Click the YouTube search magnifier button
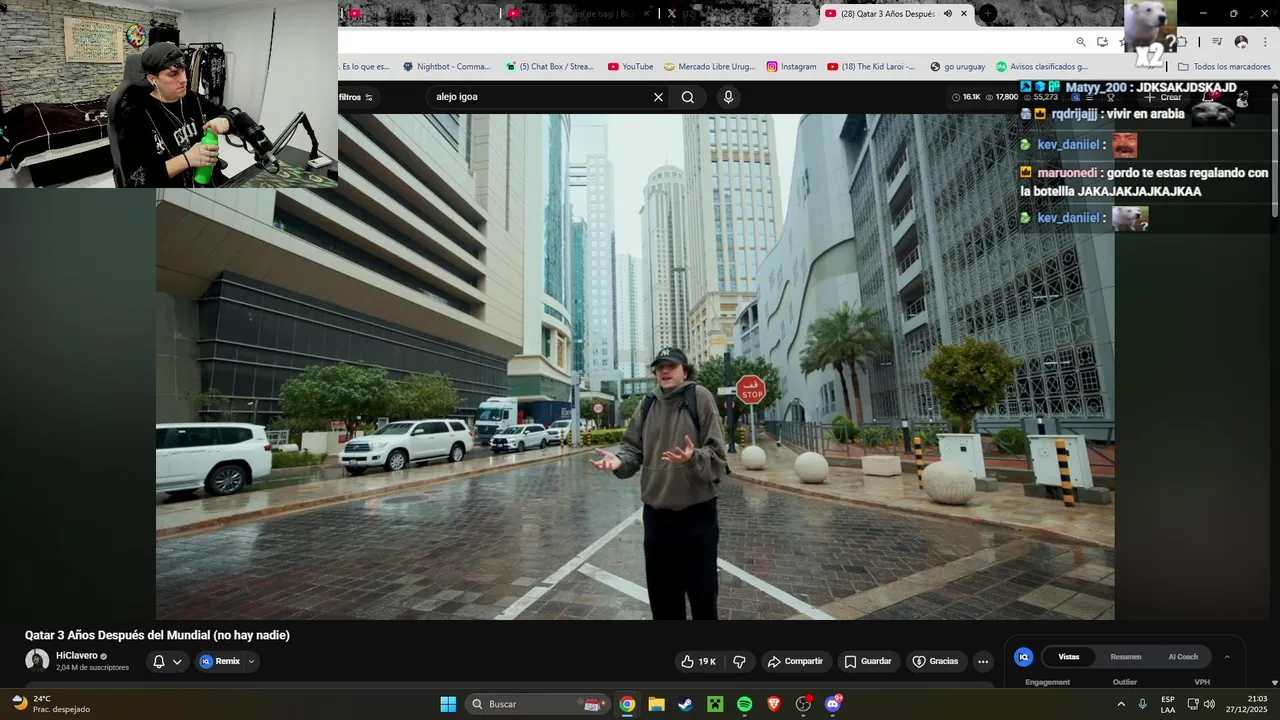The height and width of the screenshot is (720, 1280). click(688, 97)
